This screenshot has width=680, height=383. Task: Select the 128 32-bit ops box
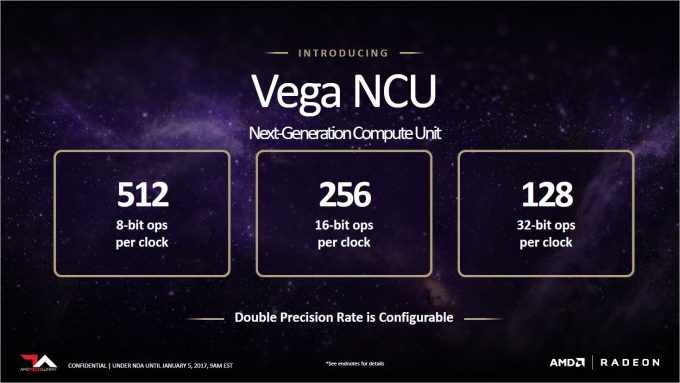point(546,213)
